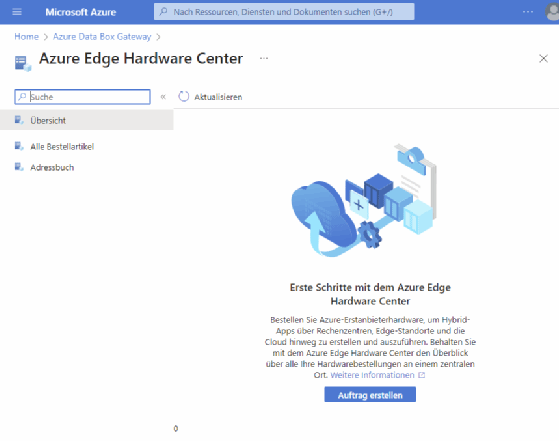Click the external link icon after Weitere Informationen
559x441 pixels.
[421, 375]
